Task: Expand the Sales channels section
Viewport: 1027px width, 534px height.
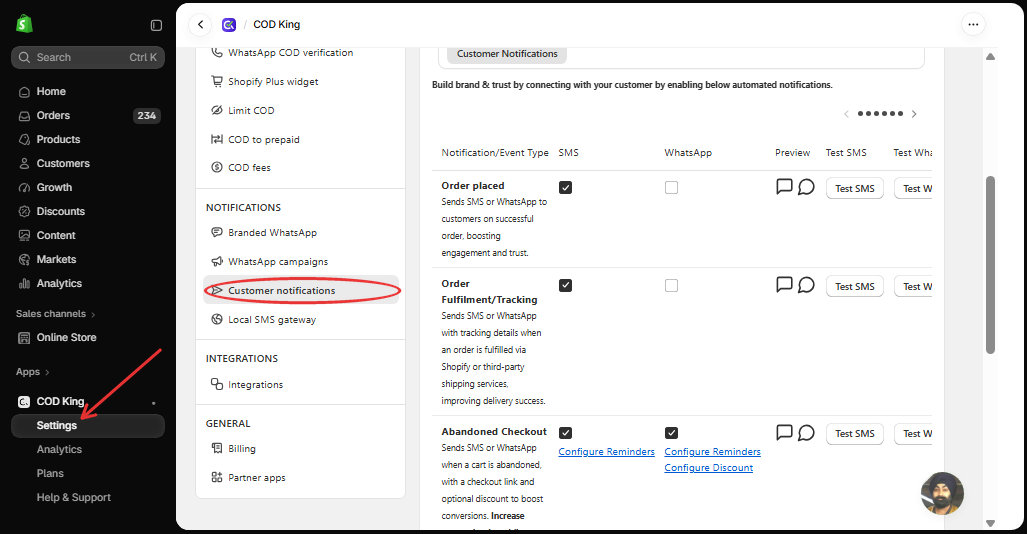Action: pyautogui.click(x=56, y=314)
